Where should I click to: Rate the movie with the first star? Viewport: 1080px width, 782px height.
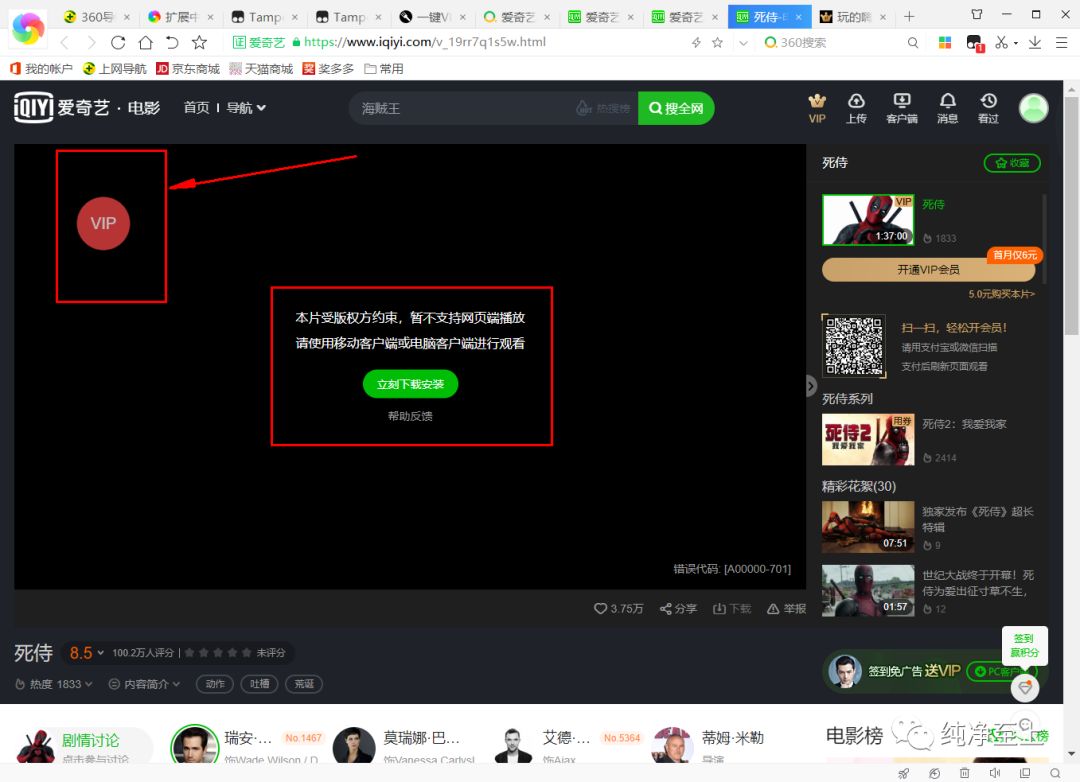tap(189, 652)
